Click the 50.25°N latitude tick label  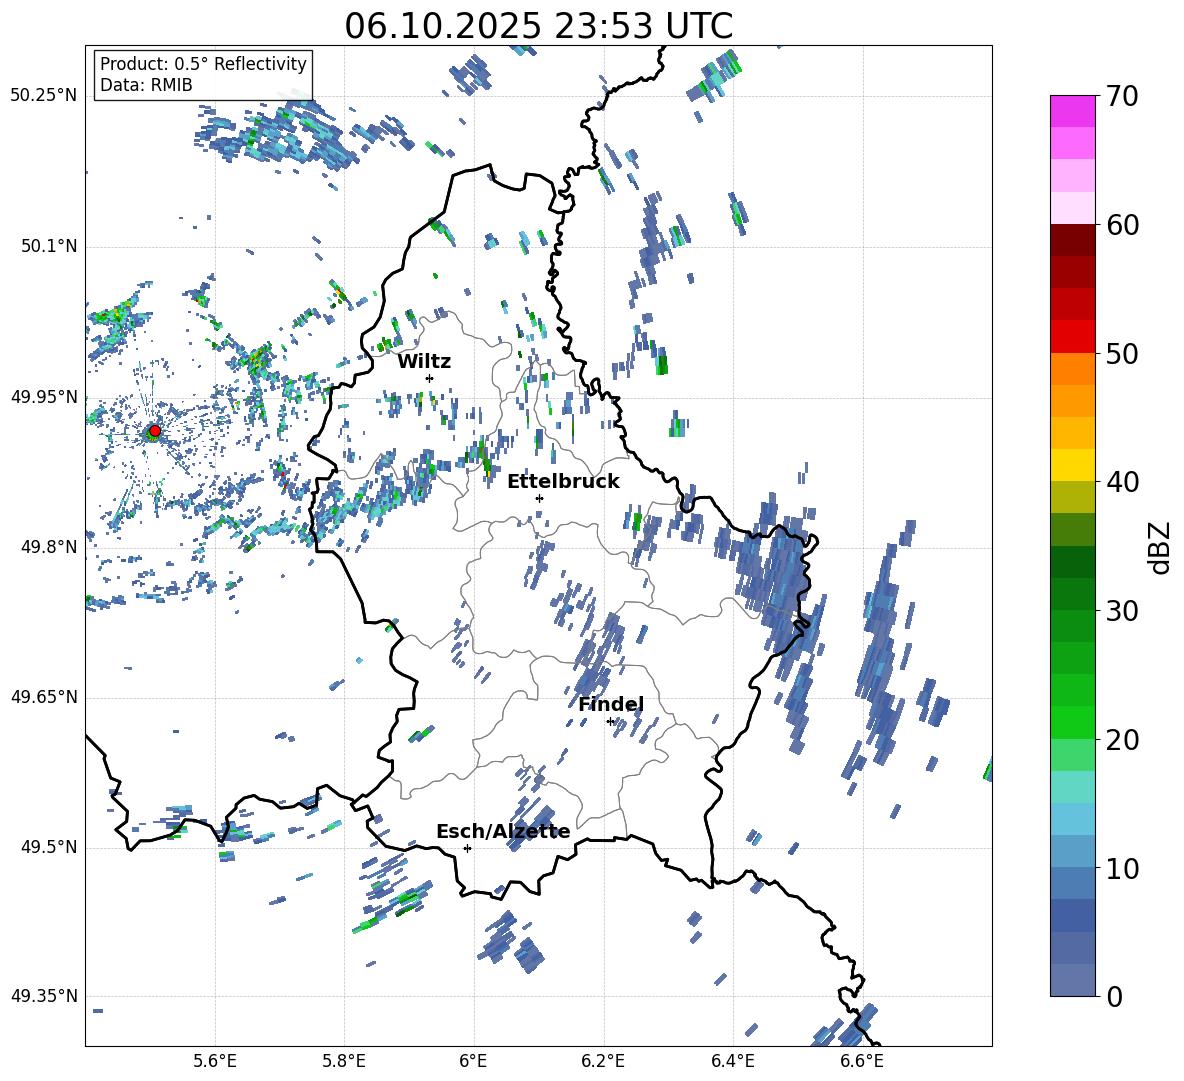(44, 96)
